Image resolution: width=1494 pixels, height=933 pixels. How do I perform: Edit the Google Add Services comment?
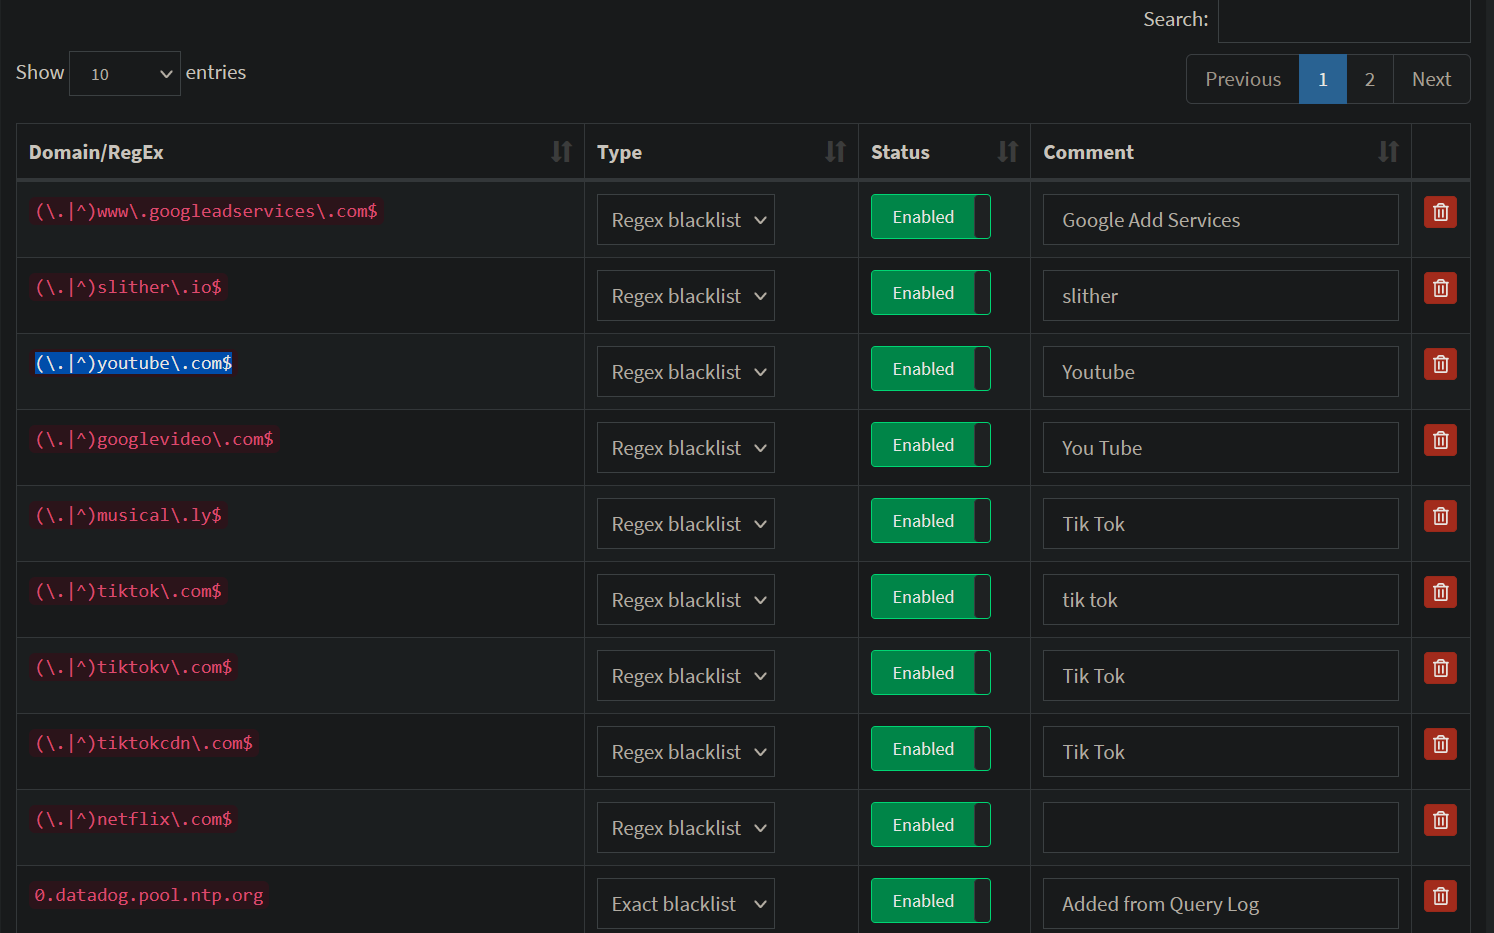point(1221,220)
